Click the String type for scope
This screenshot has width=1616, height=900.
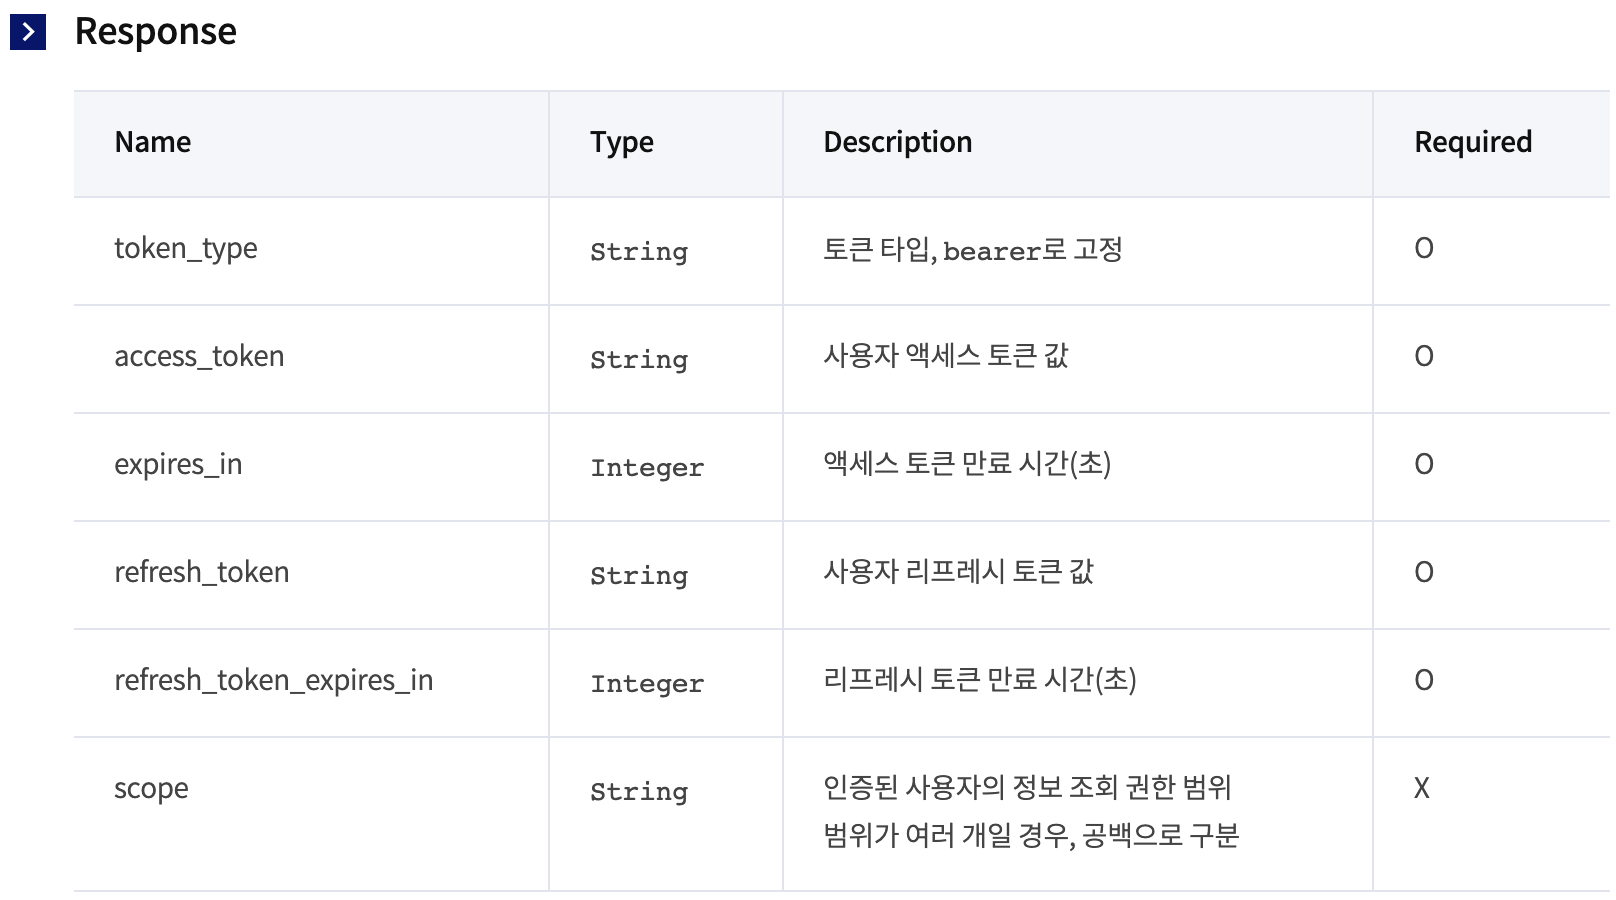(639, 791)
